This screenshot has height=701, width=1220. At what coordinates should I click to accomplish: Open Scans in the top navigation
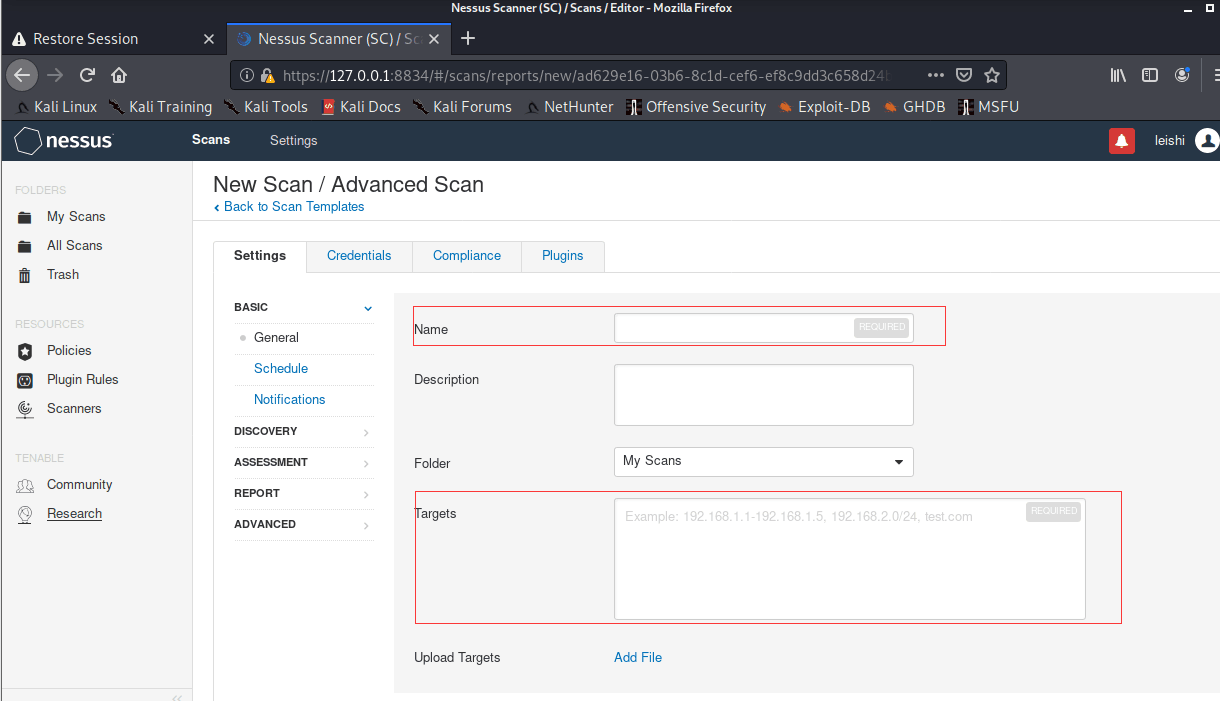[211, 140]
